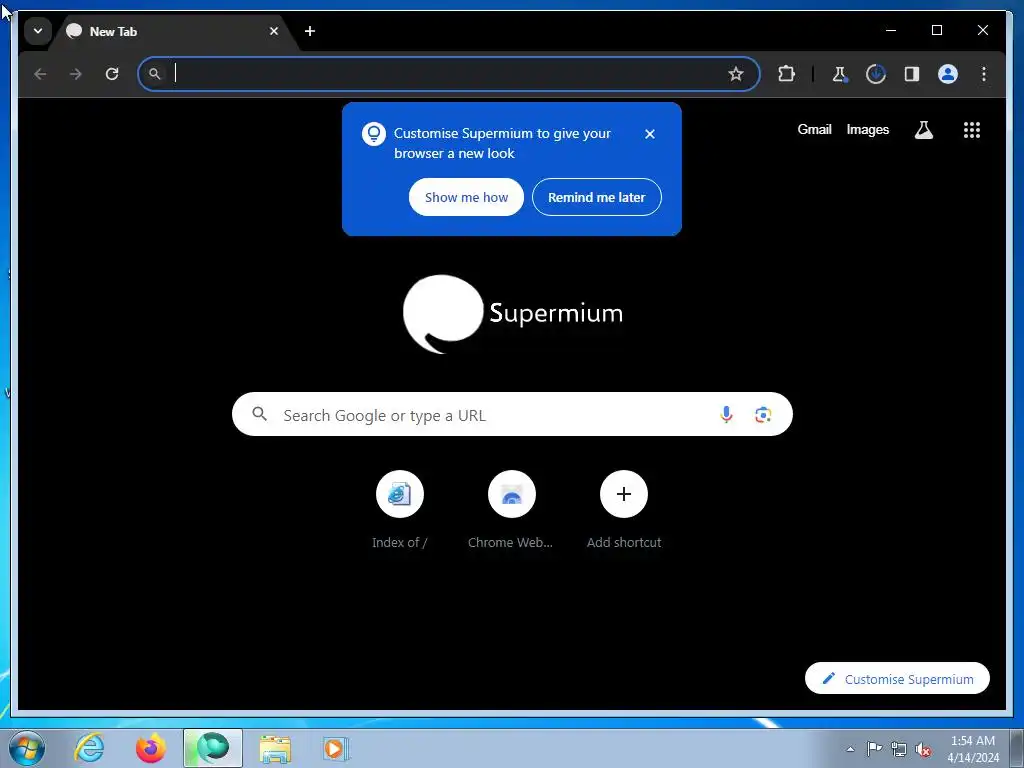Bookmark this tab with the star icon
Image resolution: width=1024 pixels, height=768 pixels.
[736, 74]
